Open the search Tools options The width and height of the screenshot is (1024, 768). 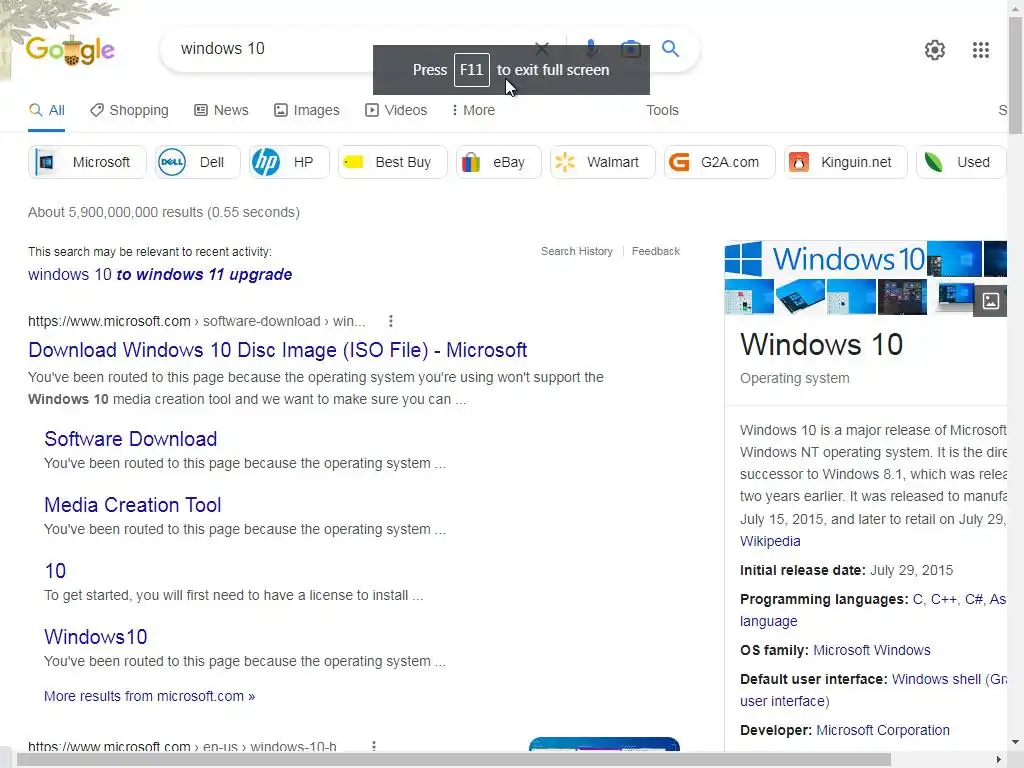662,110
